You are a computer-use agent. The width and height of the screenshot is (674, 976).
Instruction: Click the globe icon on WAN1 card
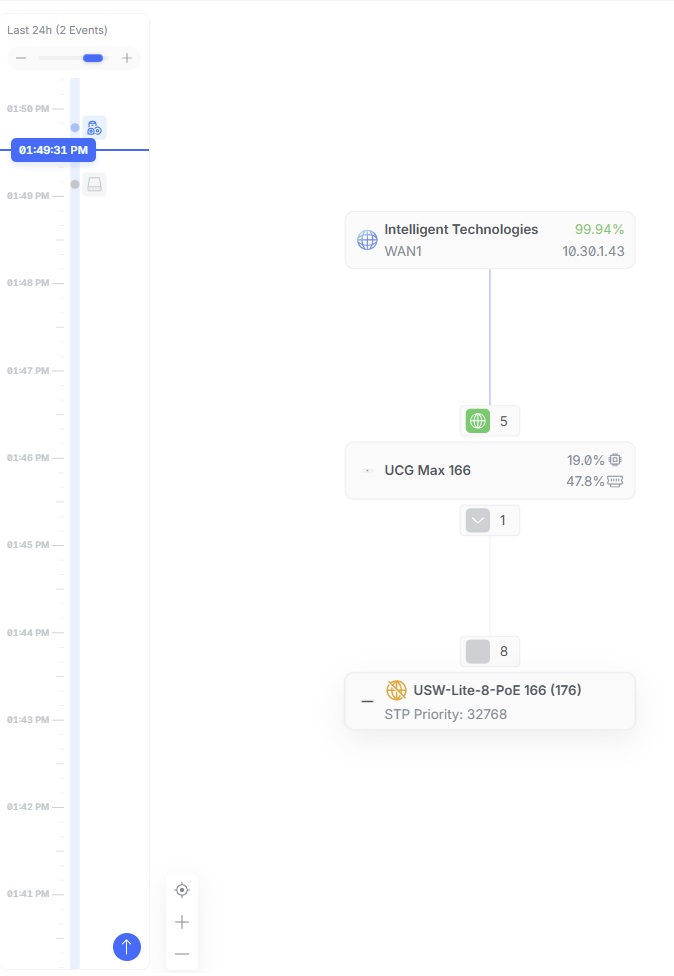tap(367, 240)
